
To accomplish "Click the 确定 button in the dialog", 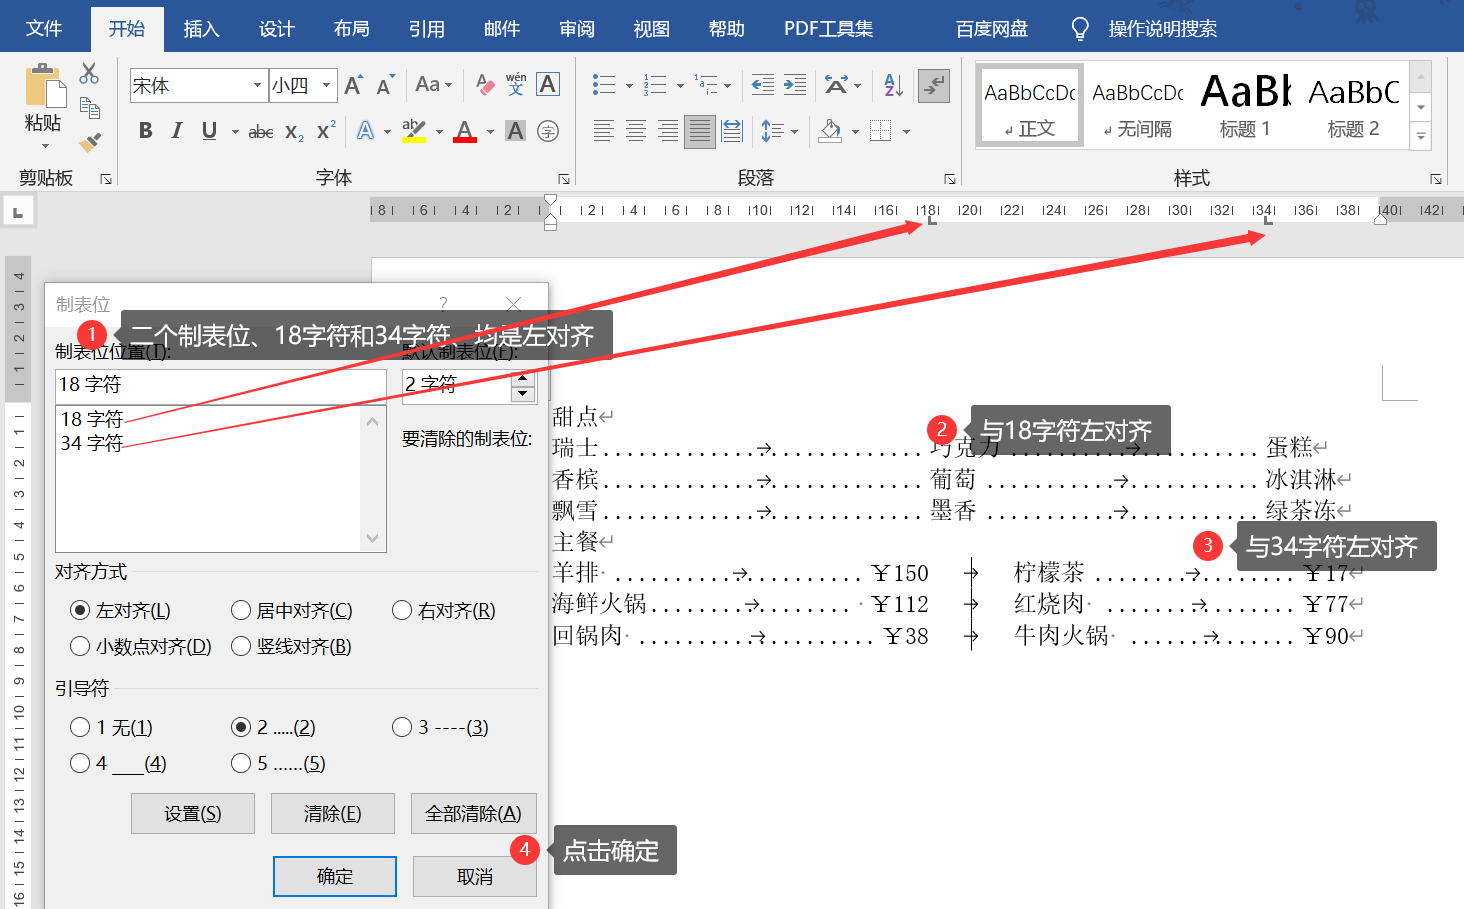I will click(334, 876).
